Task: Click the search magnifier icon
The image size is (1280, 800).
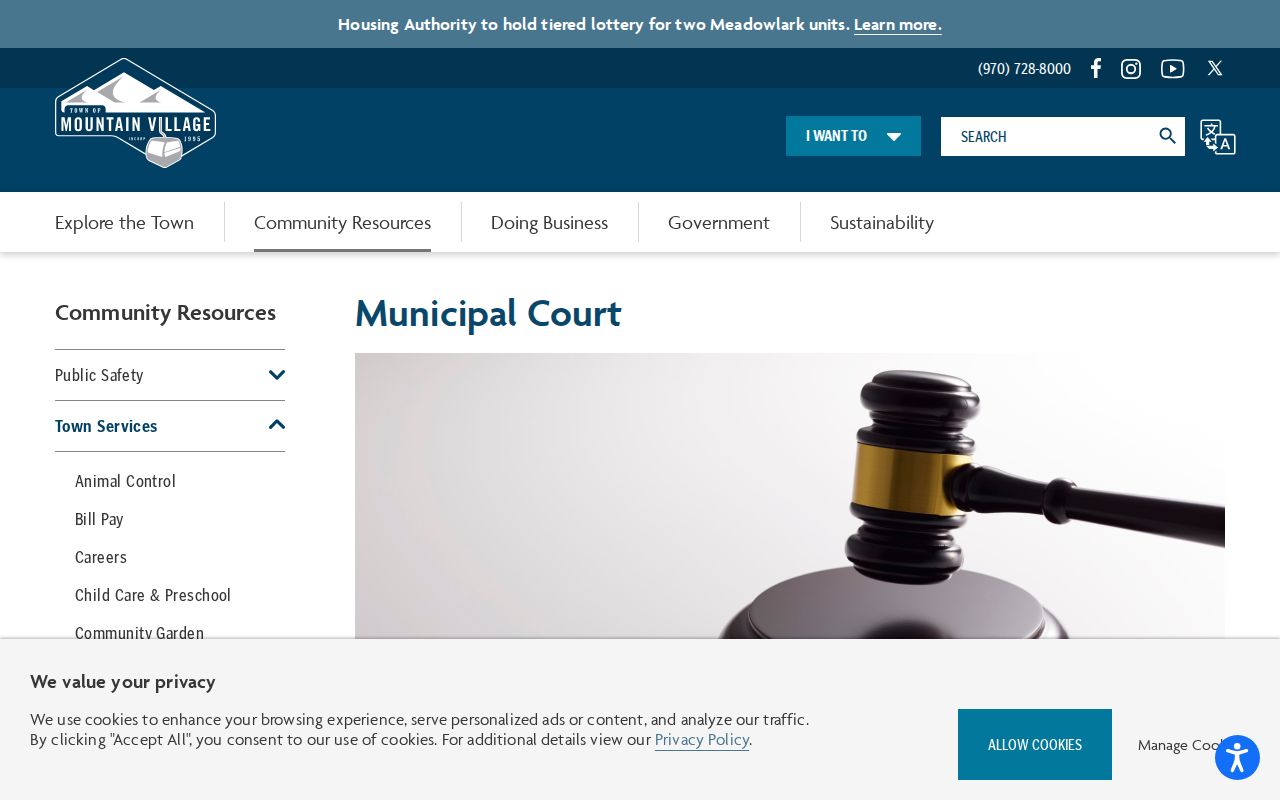Action: point(1167,136)
